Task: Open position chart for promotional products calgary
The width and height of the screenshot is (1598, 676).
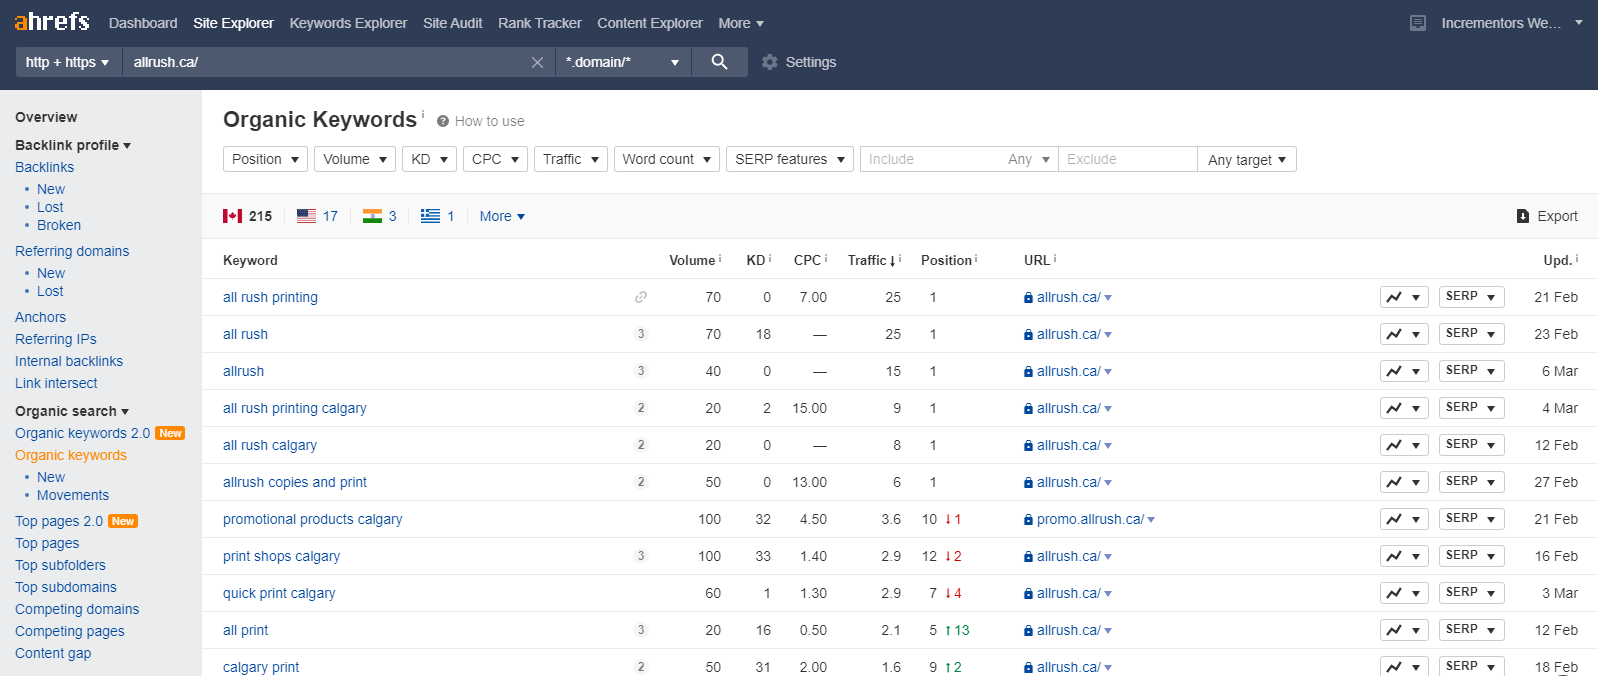Action: (x=1404, y=519)
